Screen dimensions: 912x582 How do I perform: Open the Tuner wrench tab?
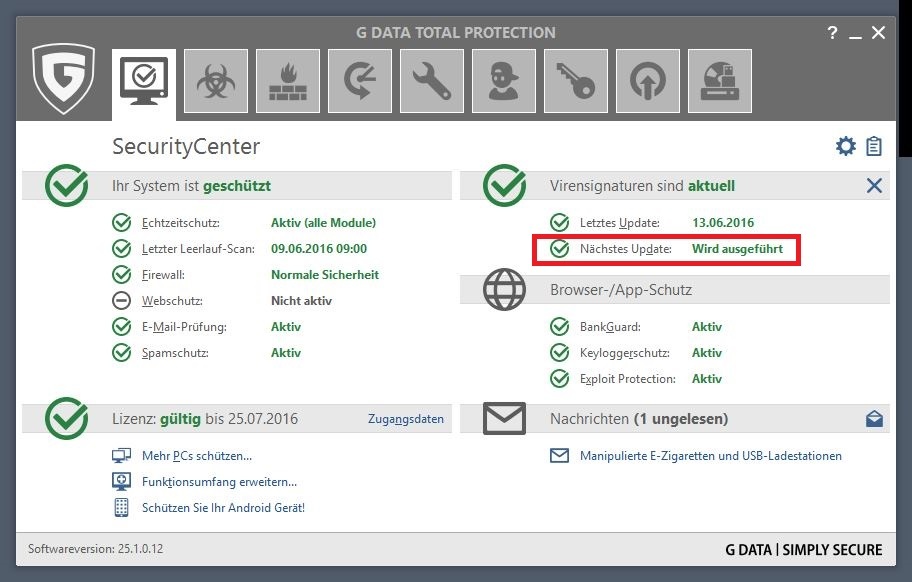(432, 81)
